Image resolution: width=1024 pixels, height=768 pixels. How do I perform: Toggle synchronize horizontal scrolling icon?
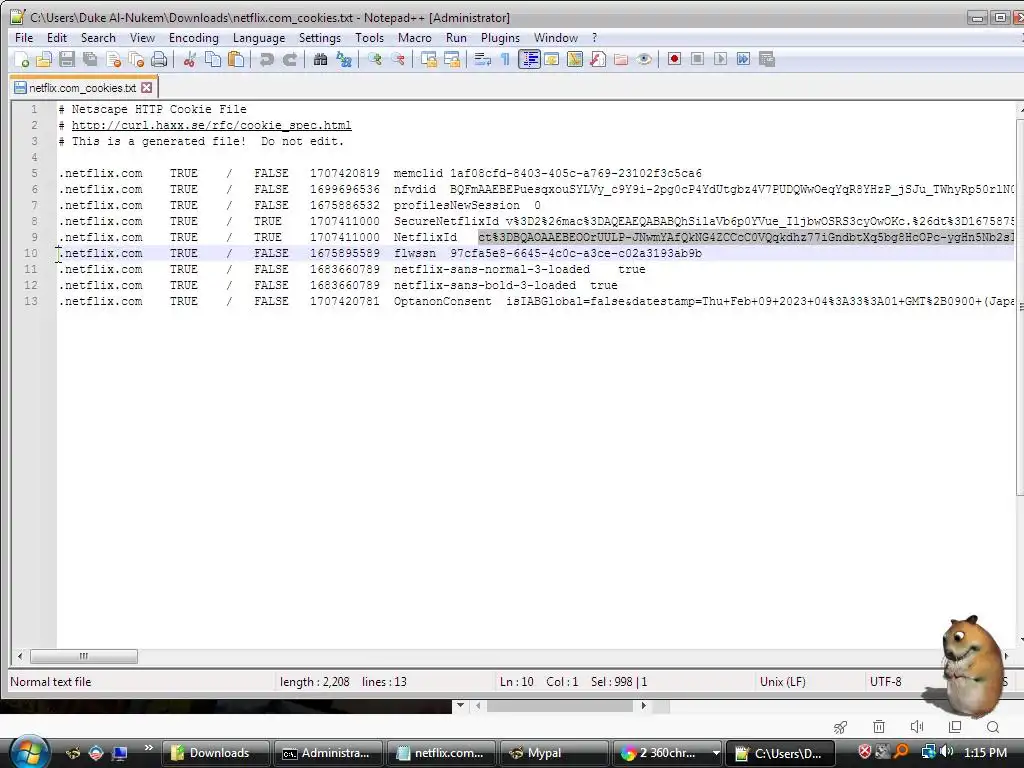[x=452, y=59]
